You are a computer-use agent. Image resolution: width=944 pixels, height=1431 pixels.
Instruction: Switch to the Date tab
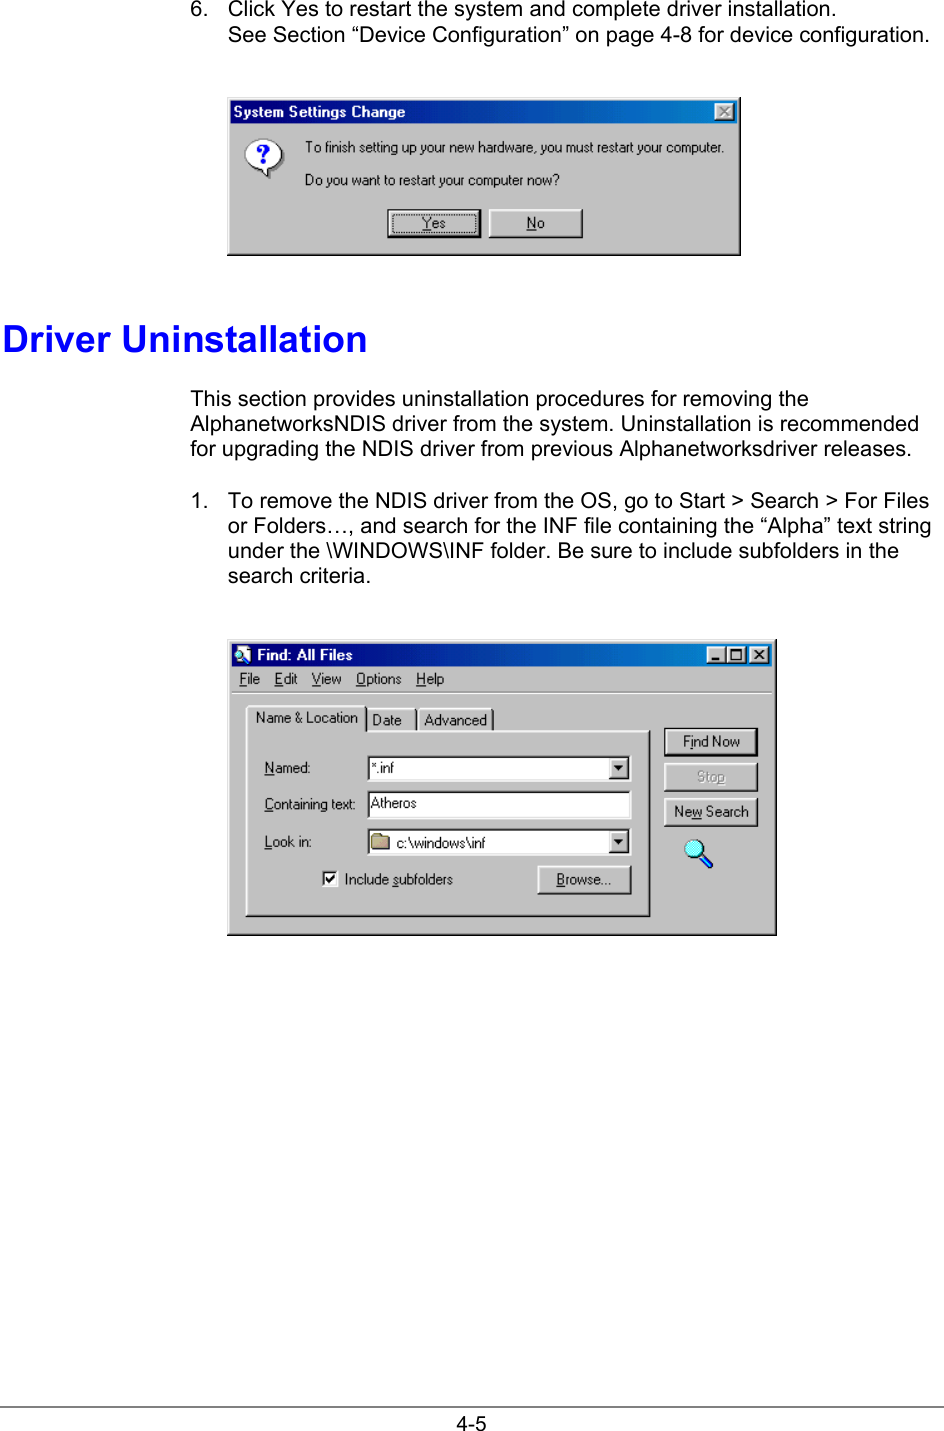pyautogui.click(x=391, y=720)
